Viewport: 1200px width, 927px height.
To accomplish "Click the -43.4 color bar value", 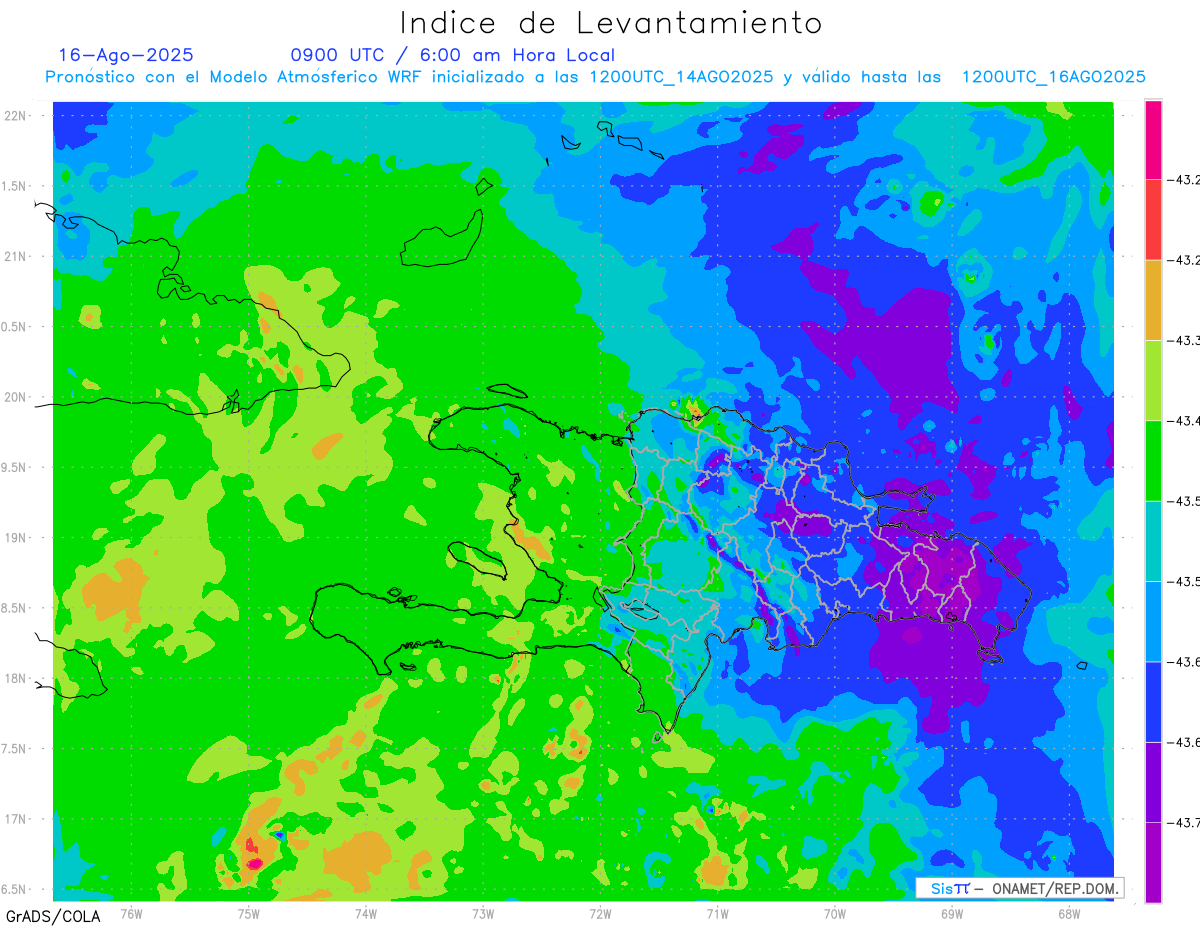I will [x=1183, y=421].
